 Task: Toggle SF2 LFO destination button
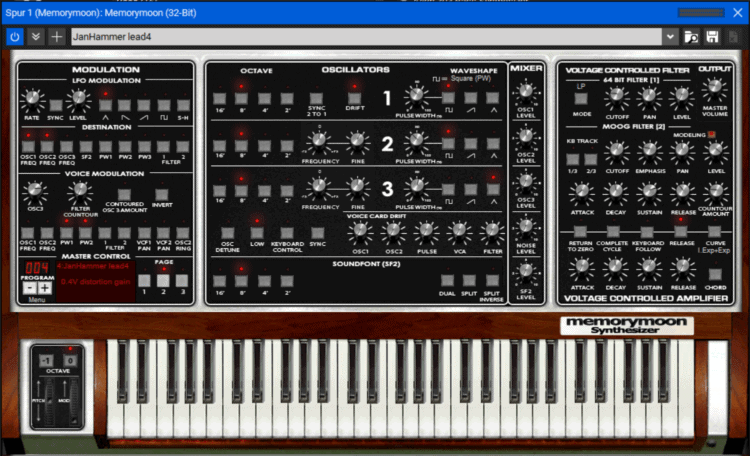(x=86, y=146)
